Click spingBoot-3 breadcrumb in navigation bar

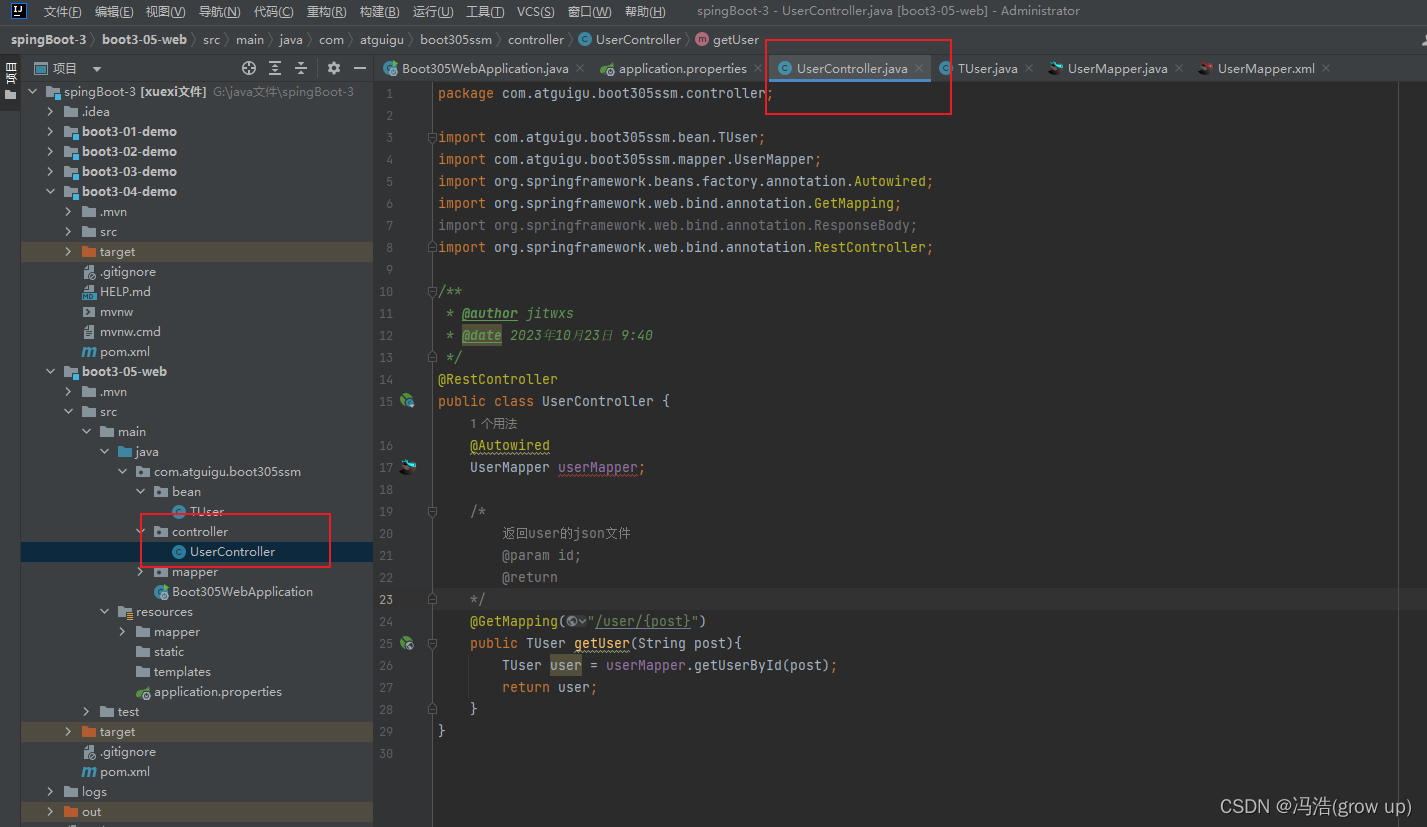pos(48,40)
